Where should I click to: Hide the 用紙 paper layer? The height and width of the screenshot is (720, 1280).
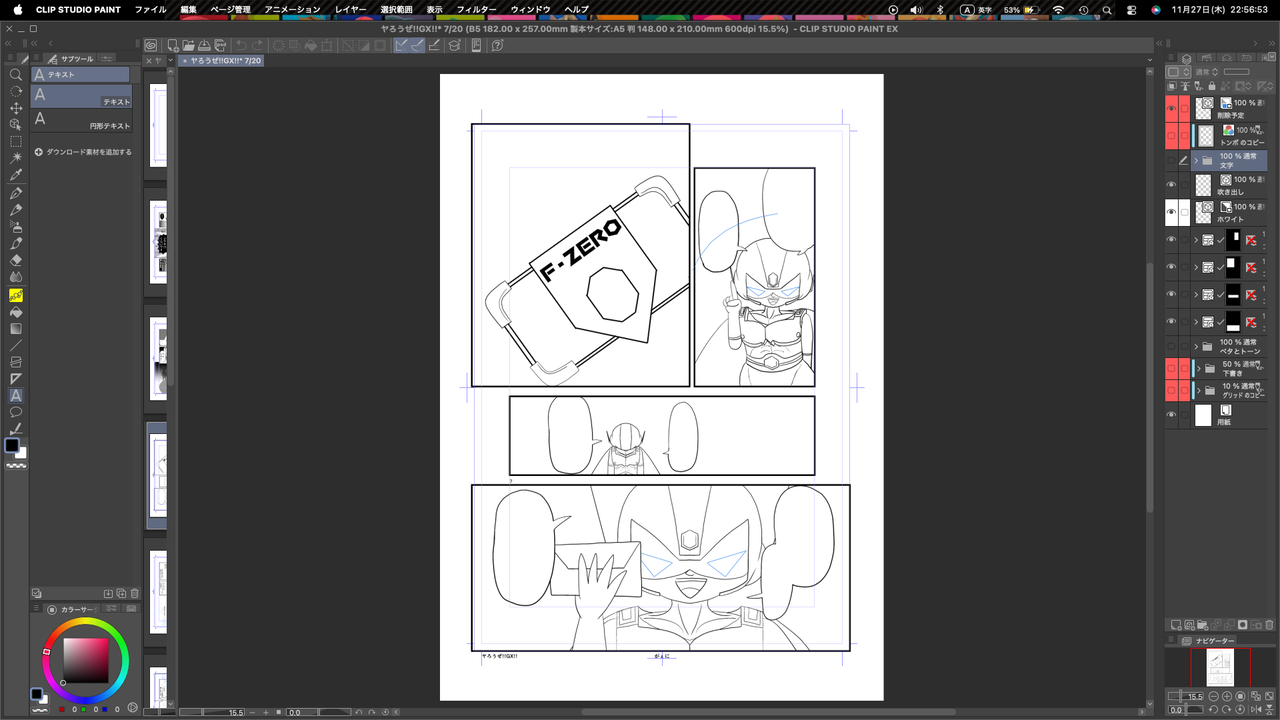(x=1172, y=415)
